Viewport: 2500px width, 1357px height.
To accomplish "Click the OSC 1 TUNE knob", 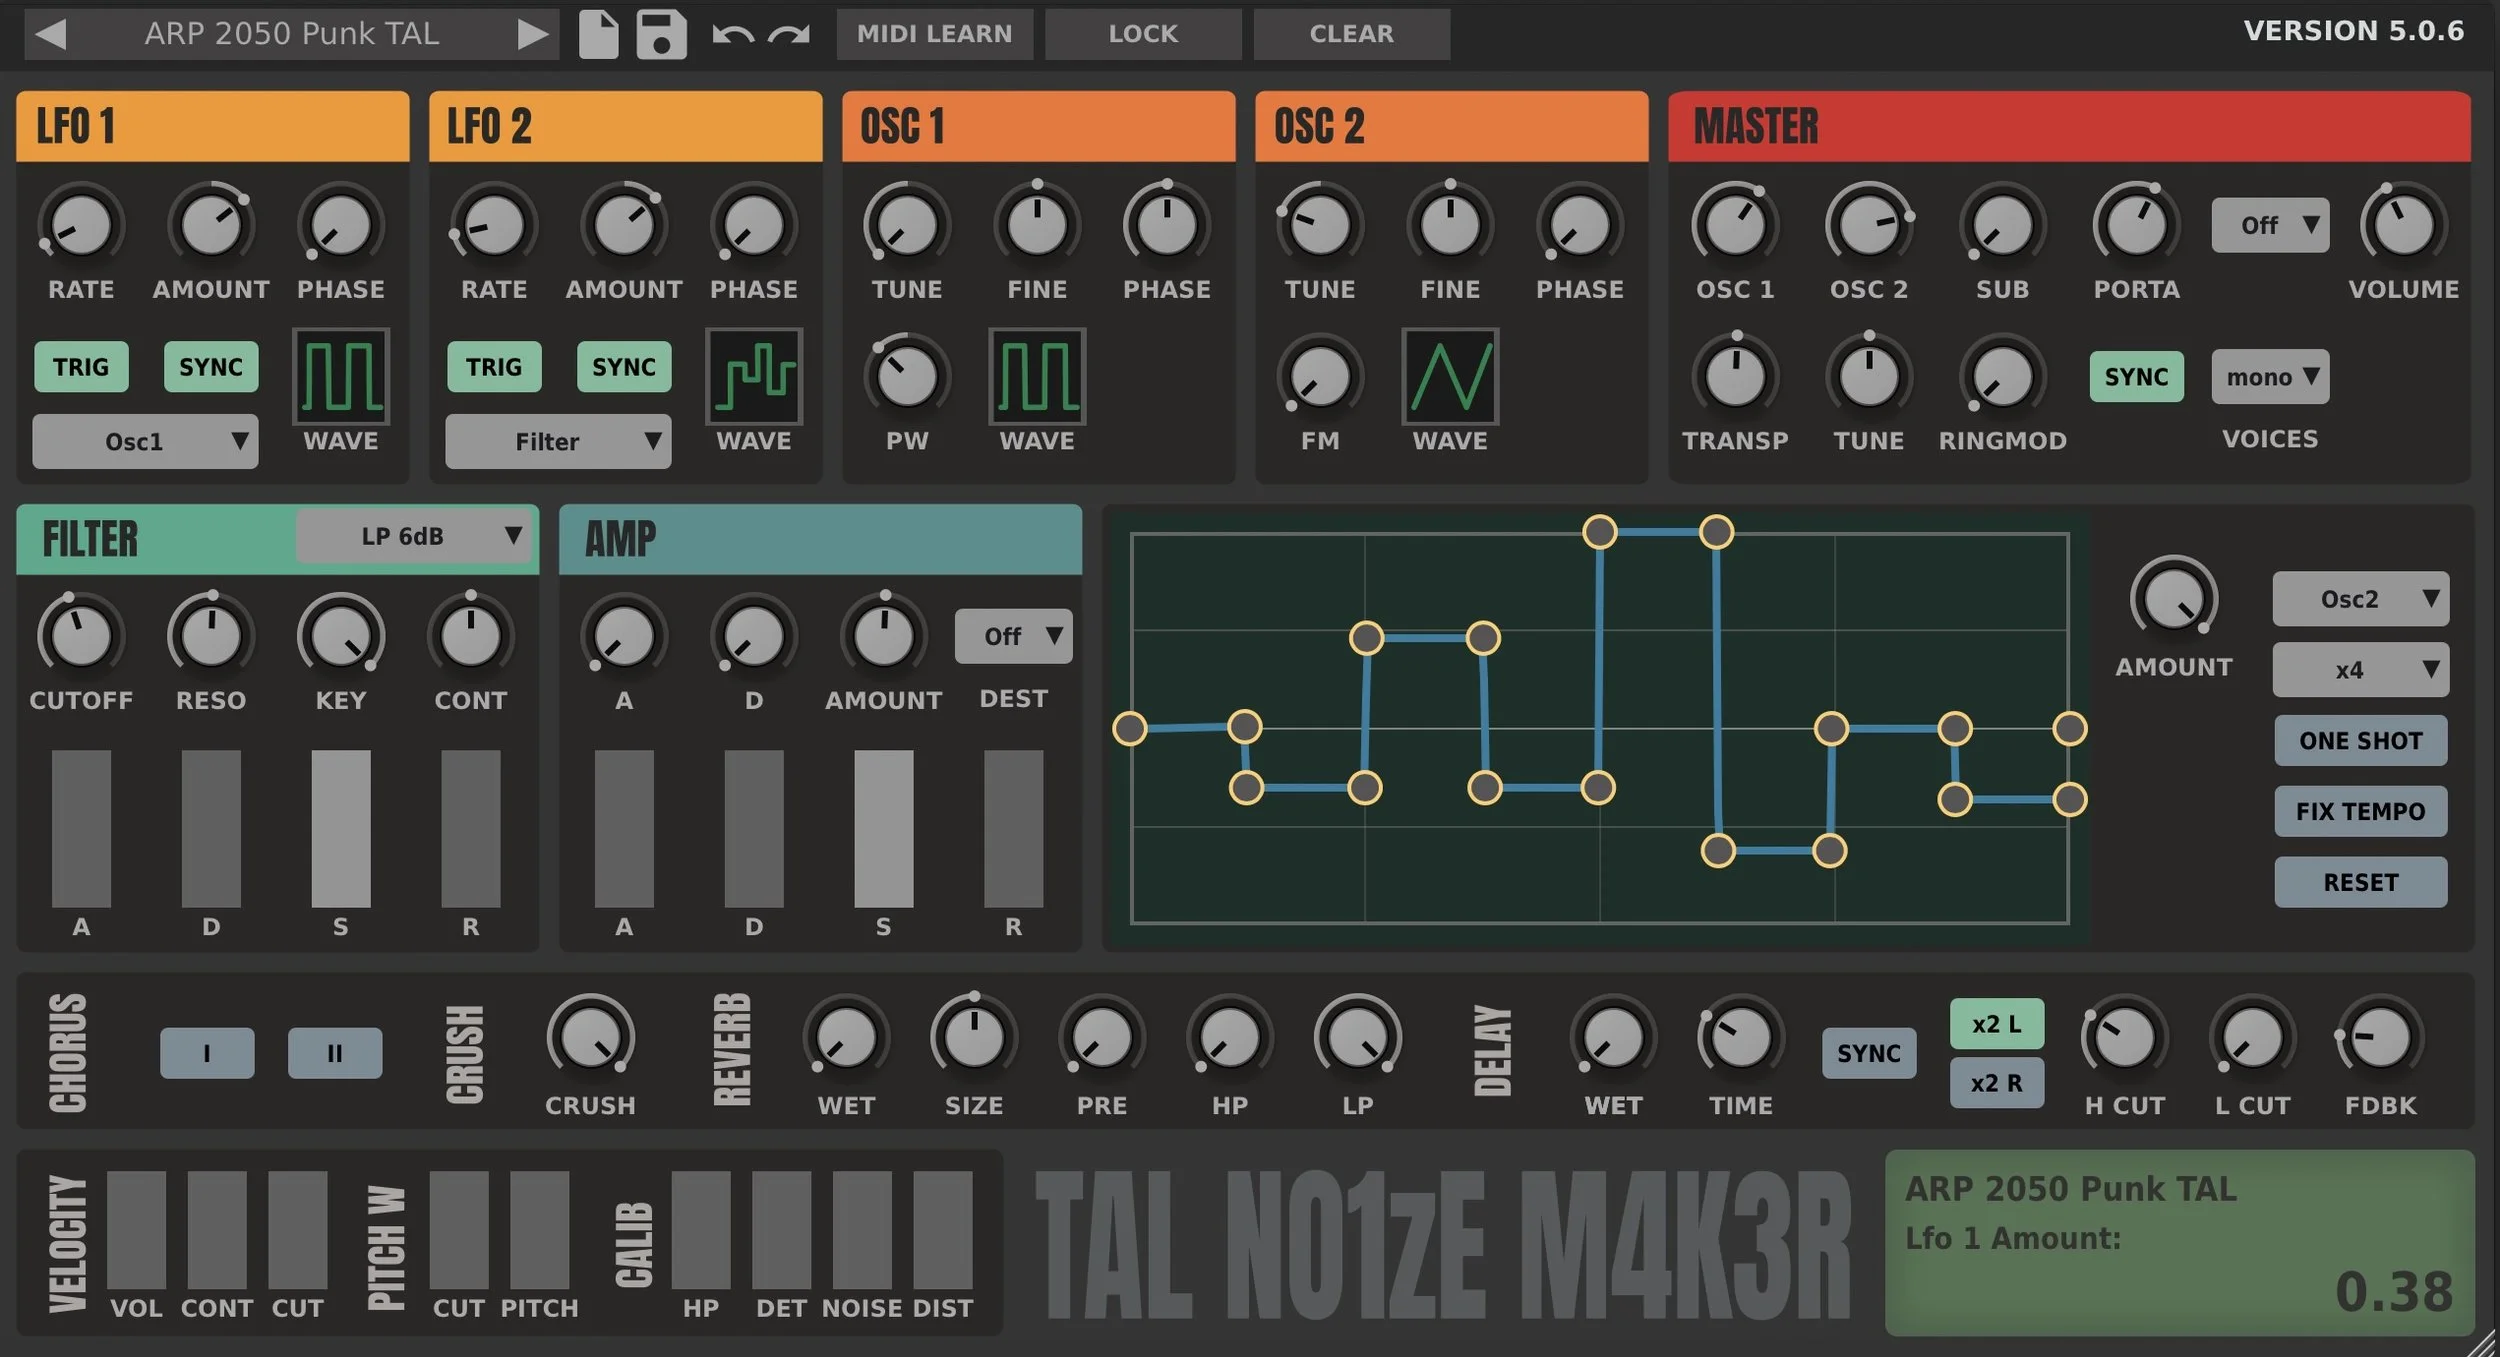I will pyautogui.click(x=907, y=225).
